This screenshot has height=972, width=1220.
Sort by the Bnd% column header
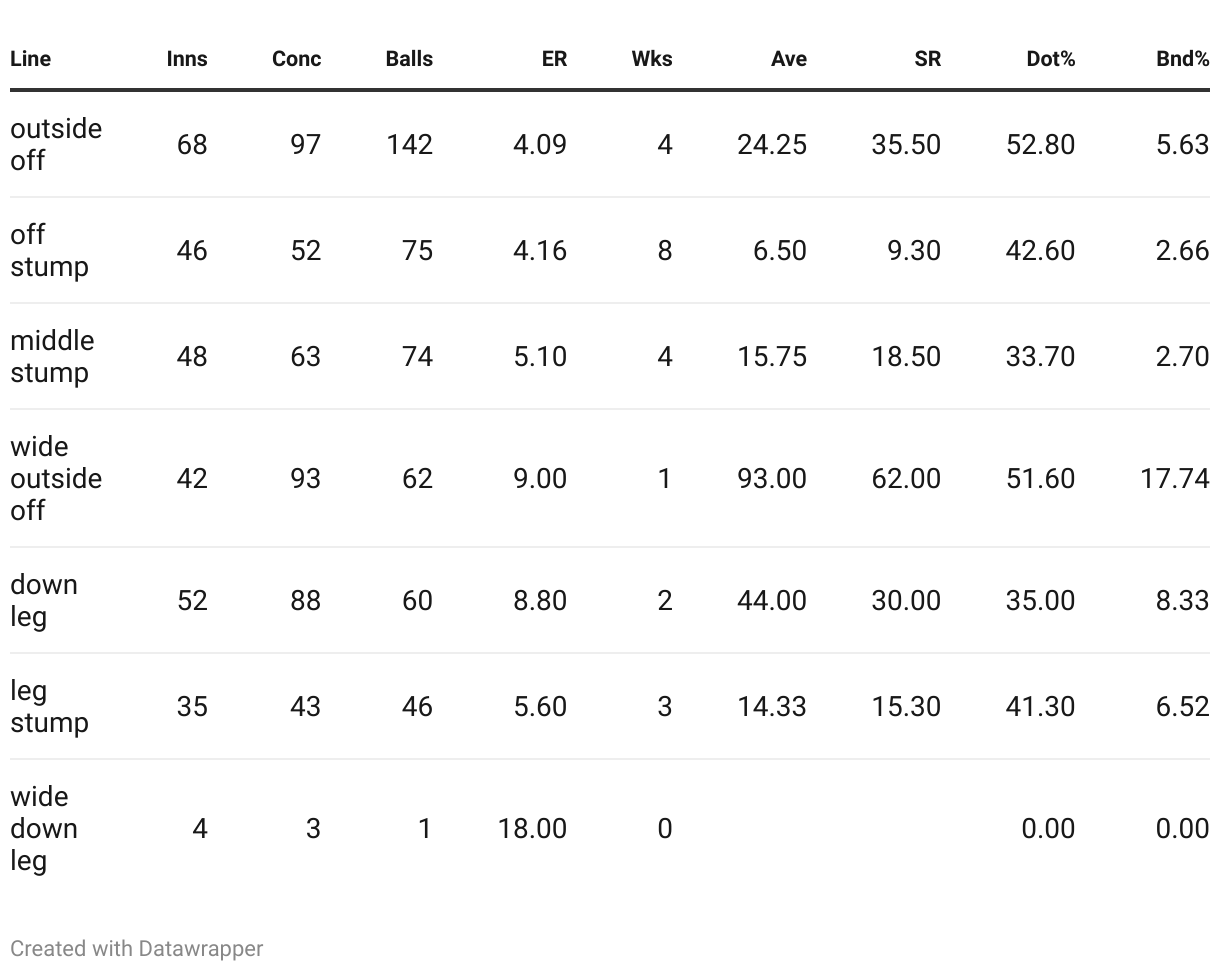coord(1183,59)
